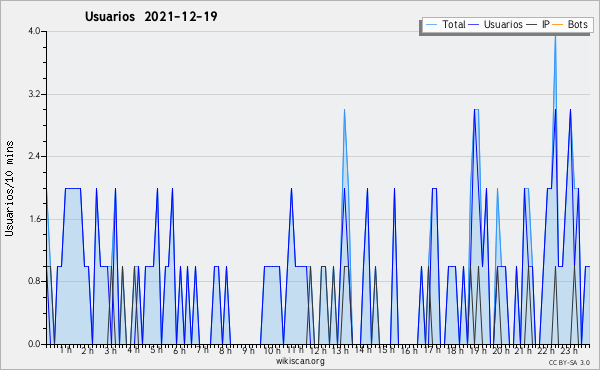Click the orange Bots legend line
Viewport: 600px width, 370px height.
tap(558, 25)
